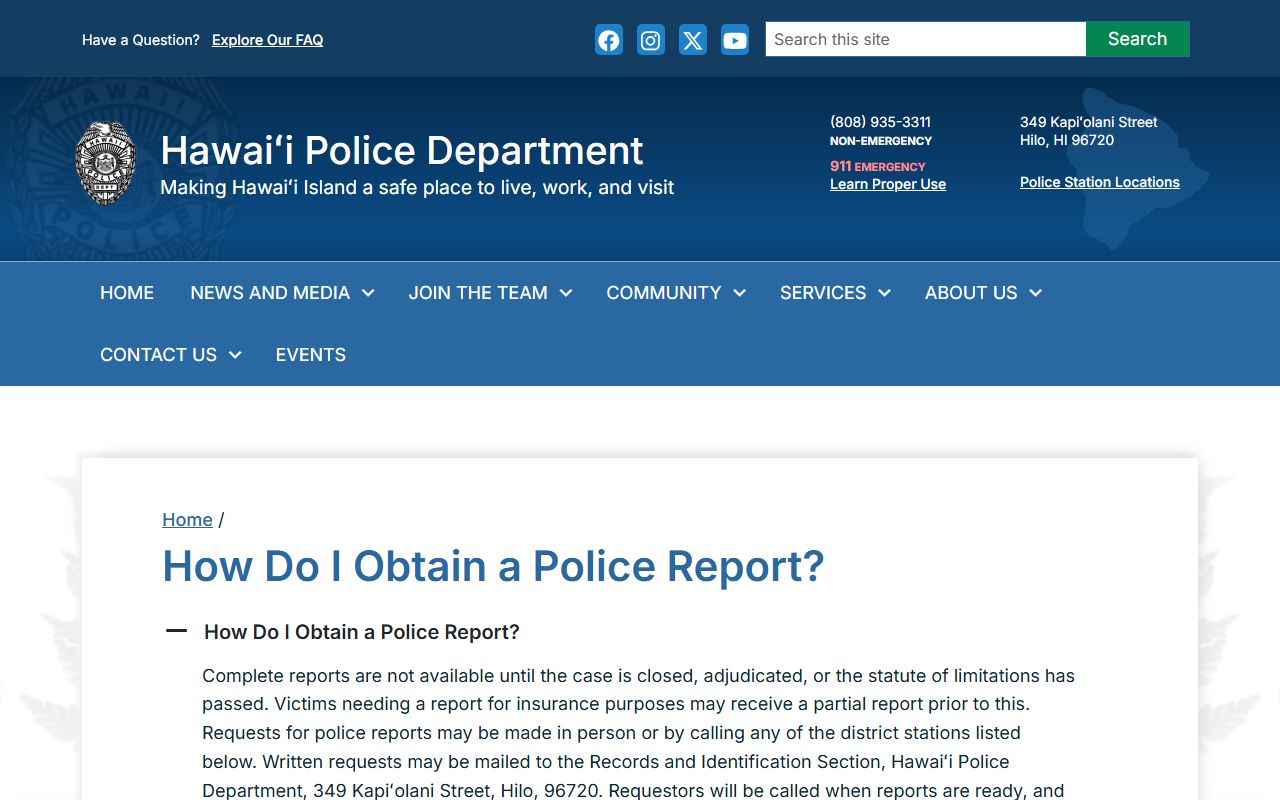Go to the HOME menu item
Screen dimensions: 1280x800
click(x=127, y=293)
